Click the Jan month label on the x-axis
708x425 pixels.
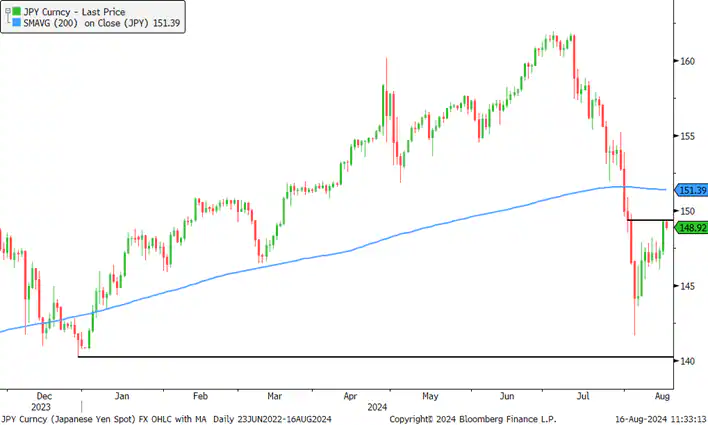tap(122, 396)
